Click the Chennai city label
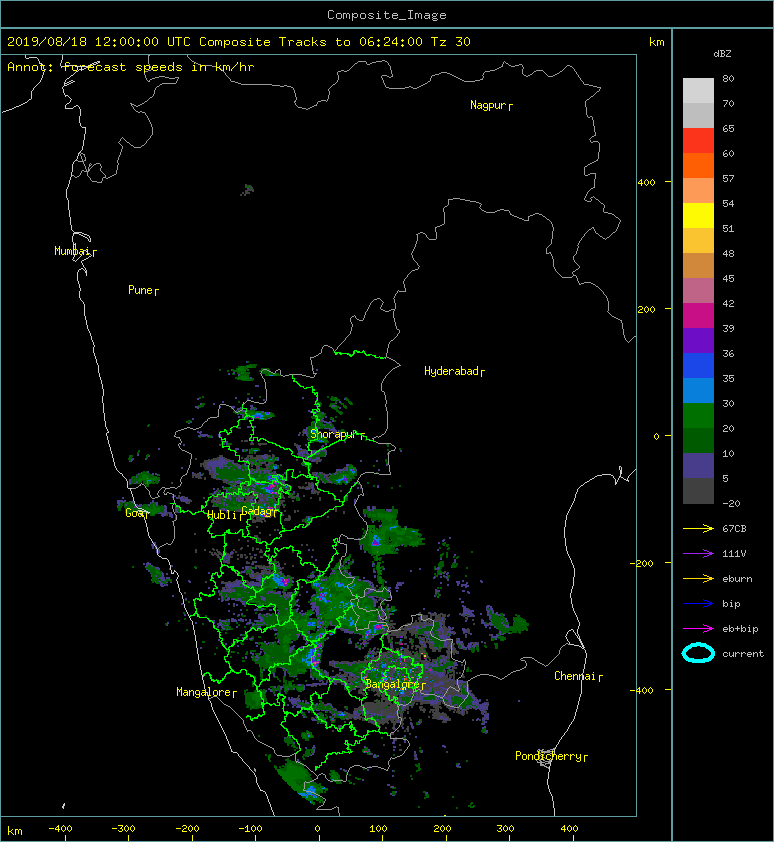774x842 pixels. click(575, 676)
